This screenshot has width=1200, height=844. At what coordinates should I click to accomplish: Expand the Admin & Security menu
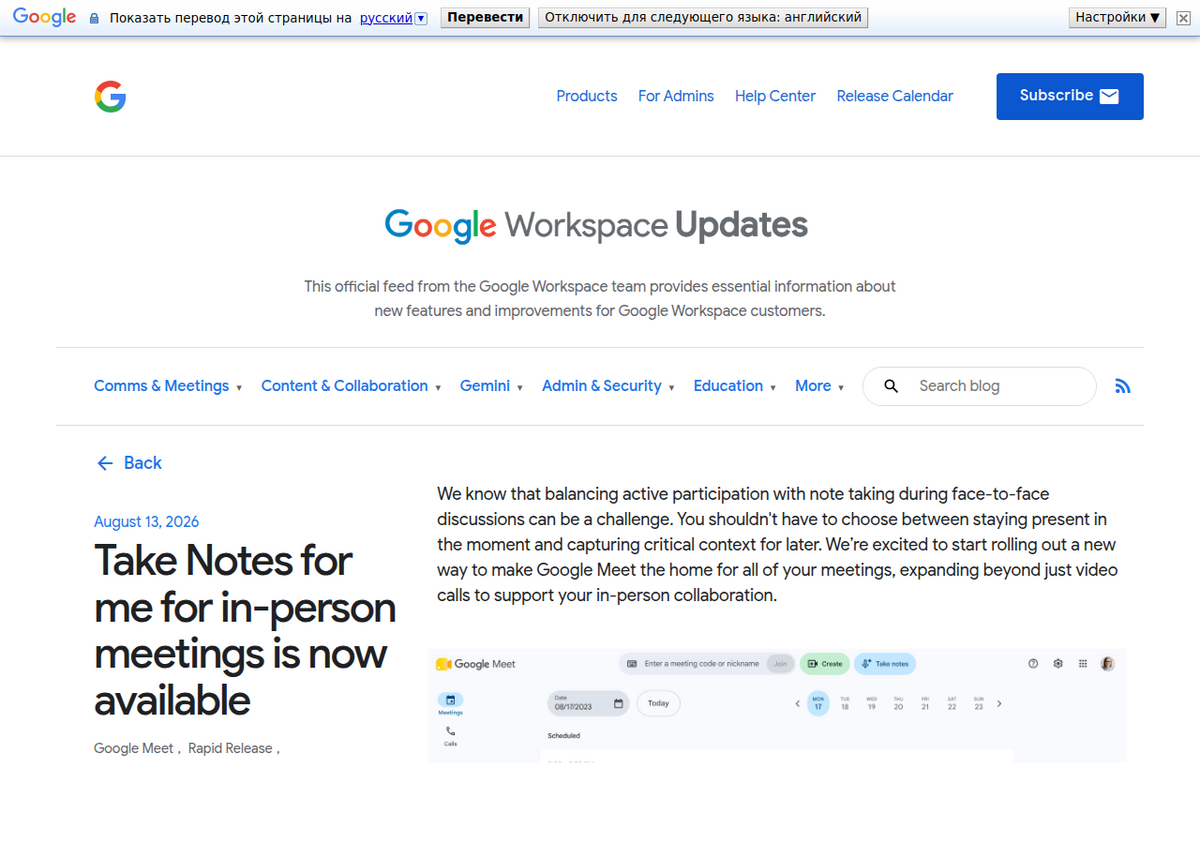(608, 386)
